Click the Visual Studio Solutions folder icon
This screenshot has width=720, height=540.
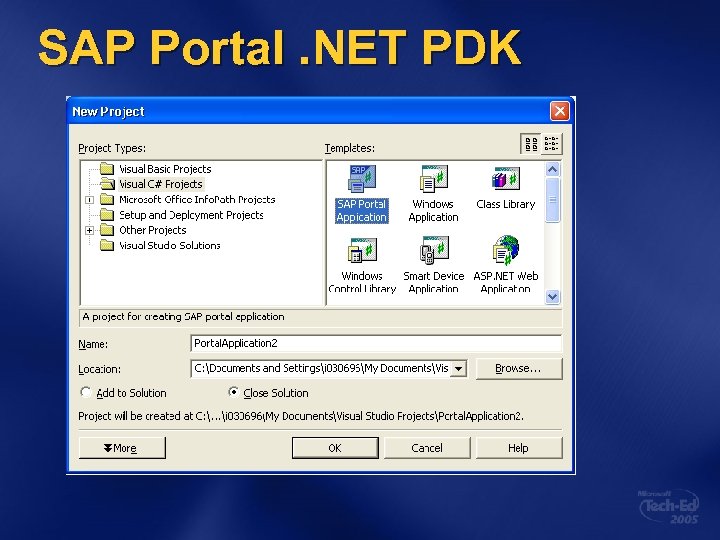107,245
